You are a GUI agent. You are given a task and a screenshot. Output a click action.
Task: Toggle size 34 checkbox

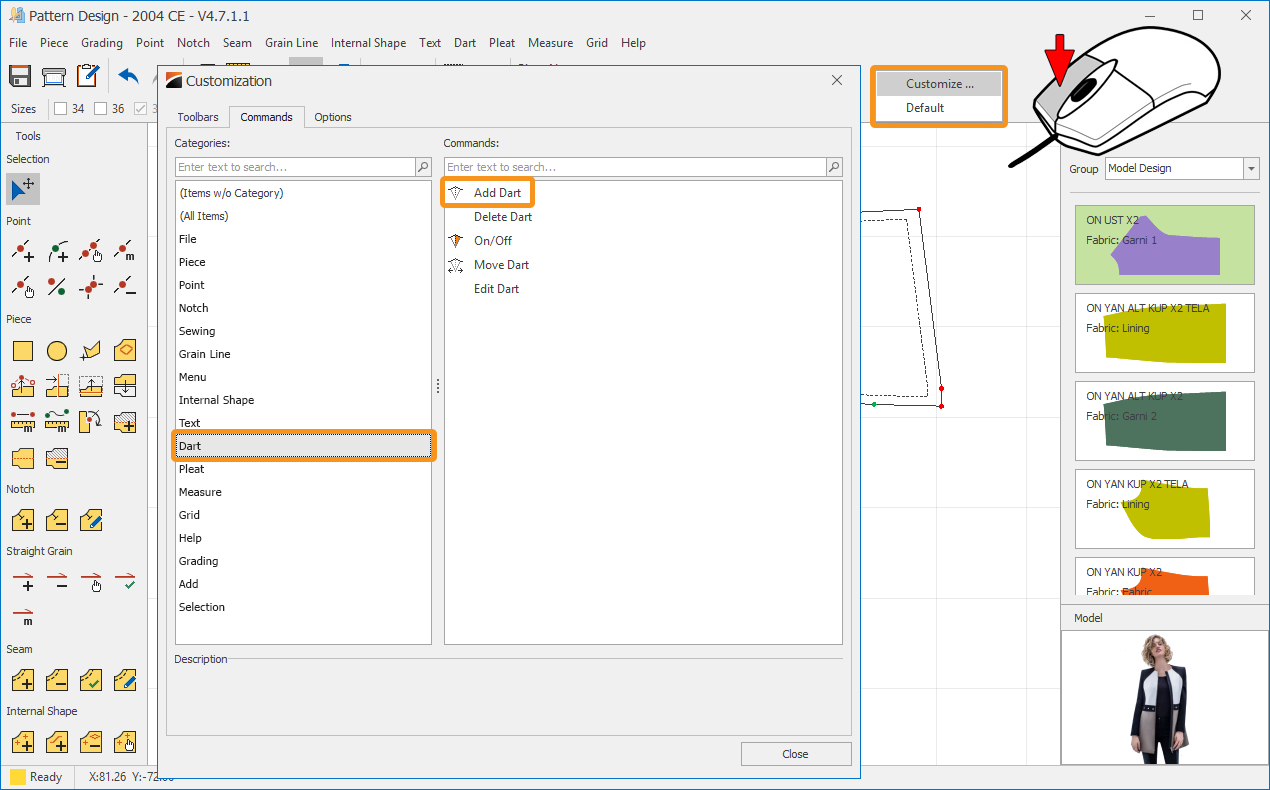point(60,109)
